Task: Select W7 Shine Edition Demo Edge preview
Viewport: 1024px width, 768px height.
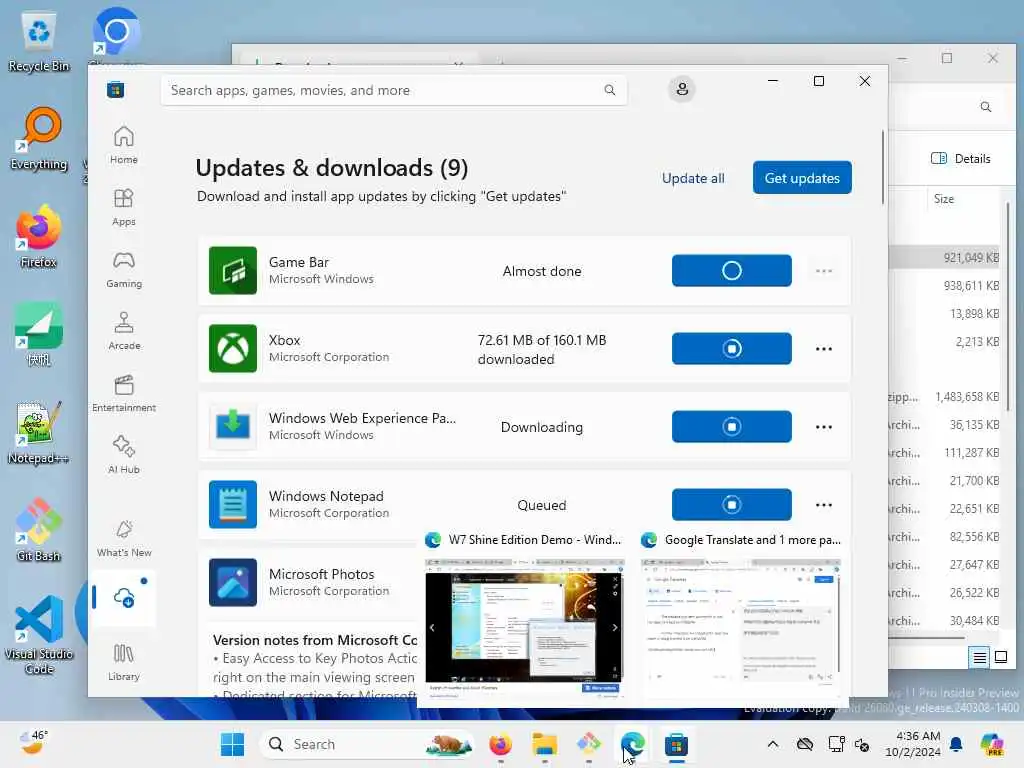Action: [524, 619]
